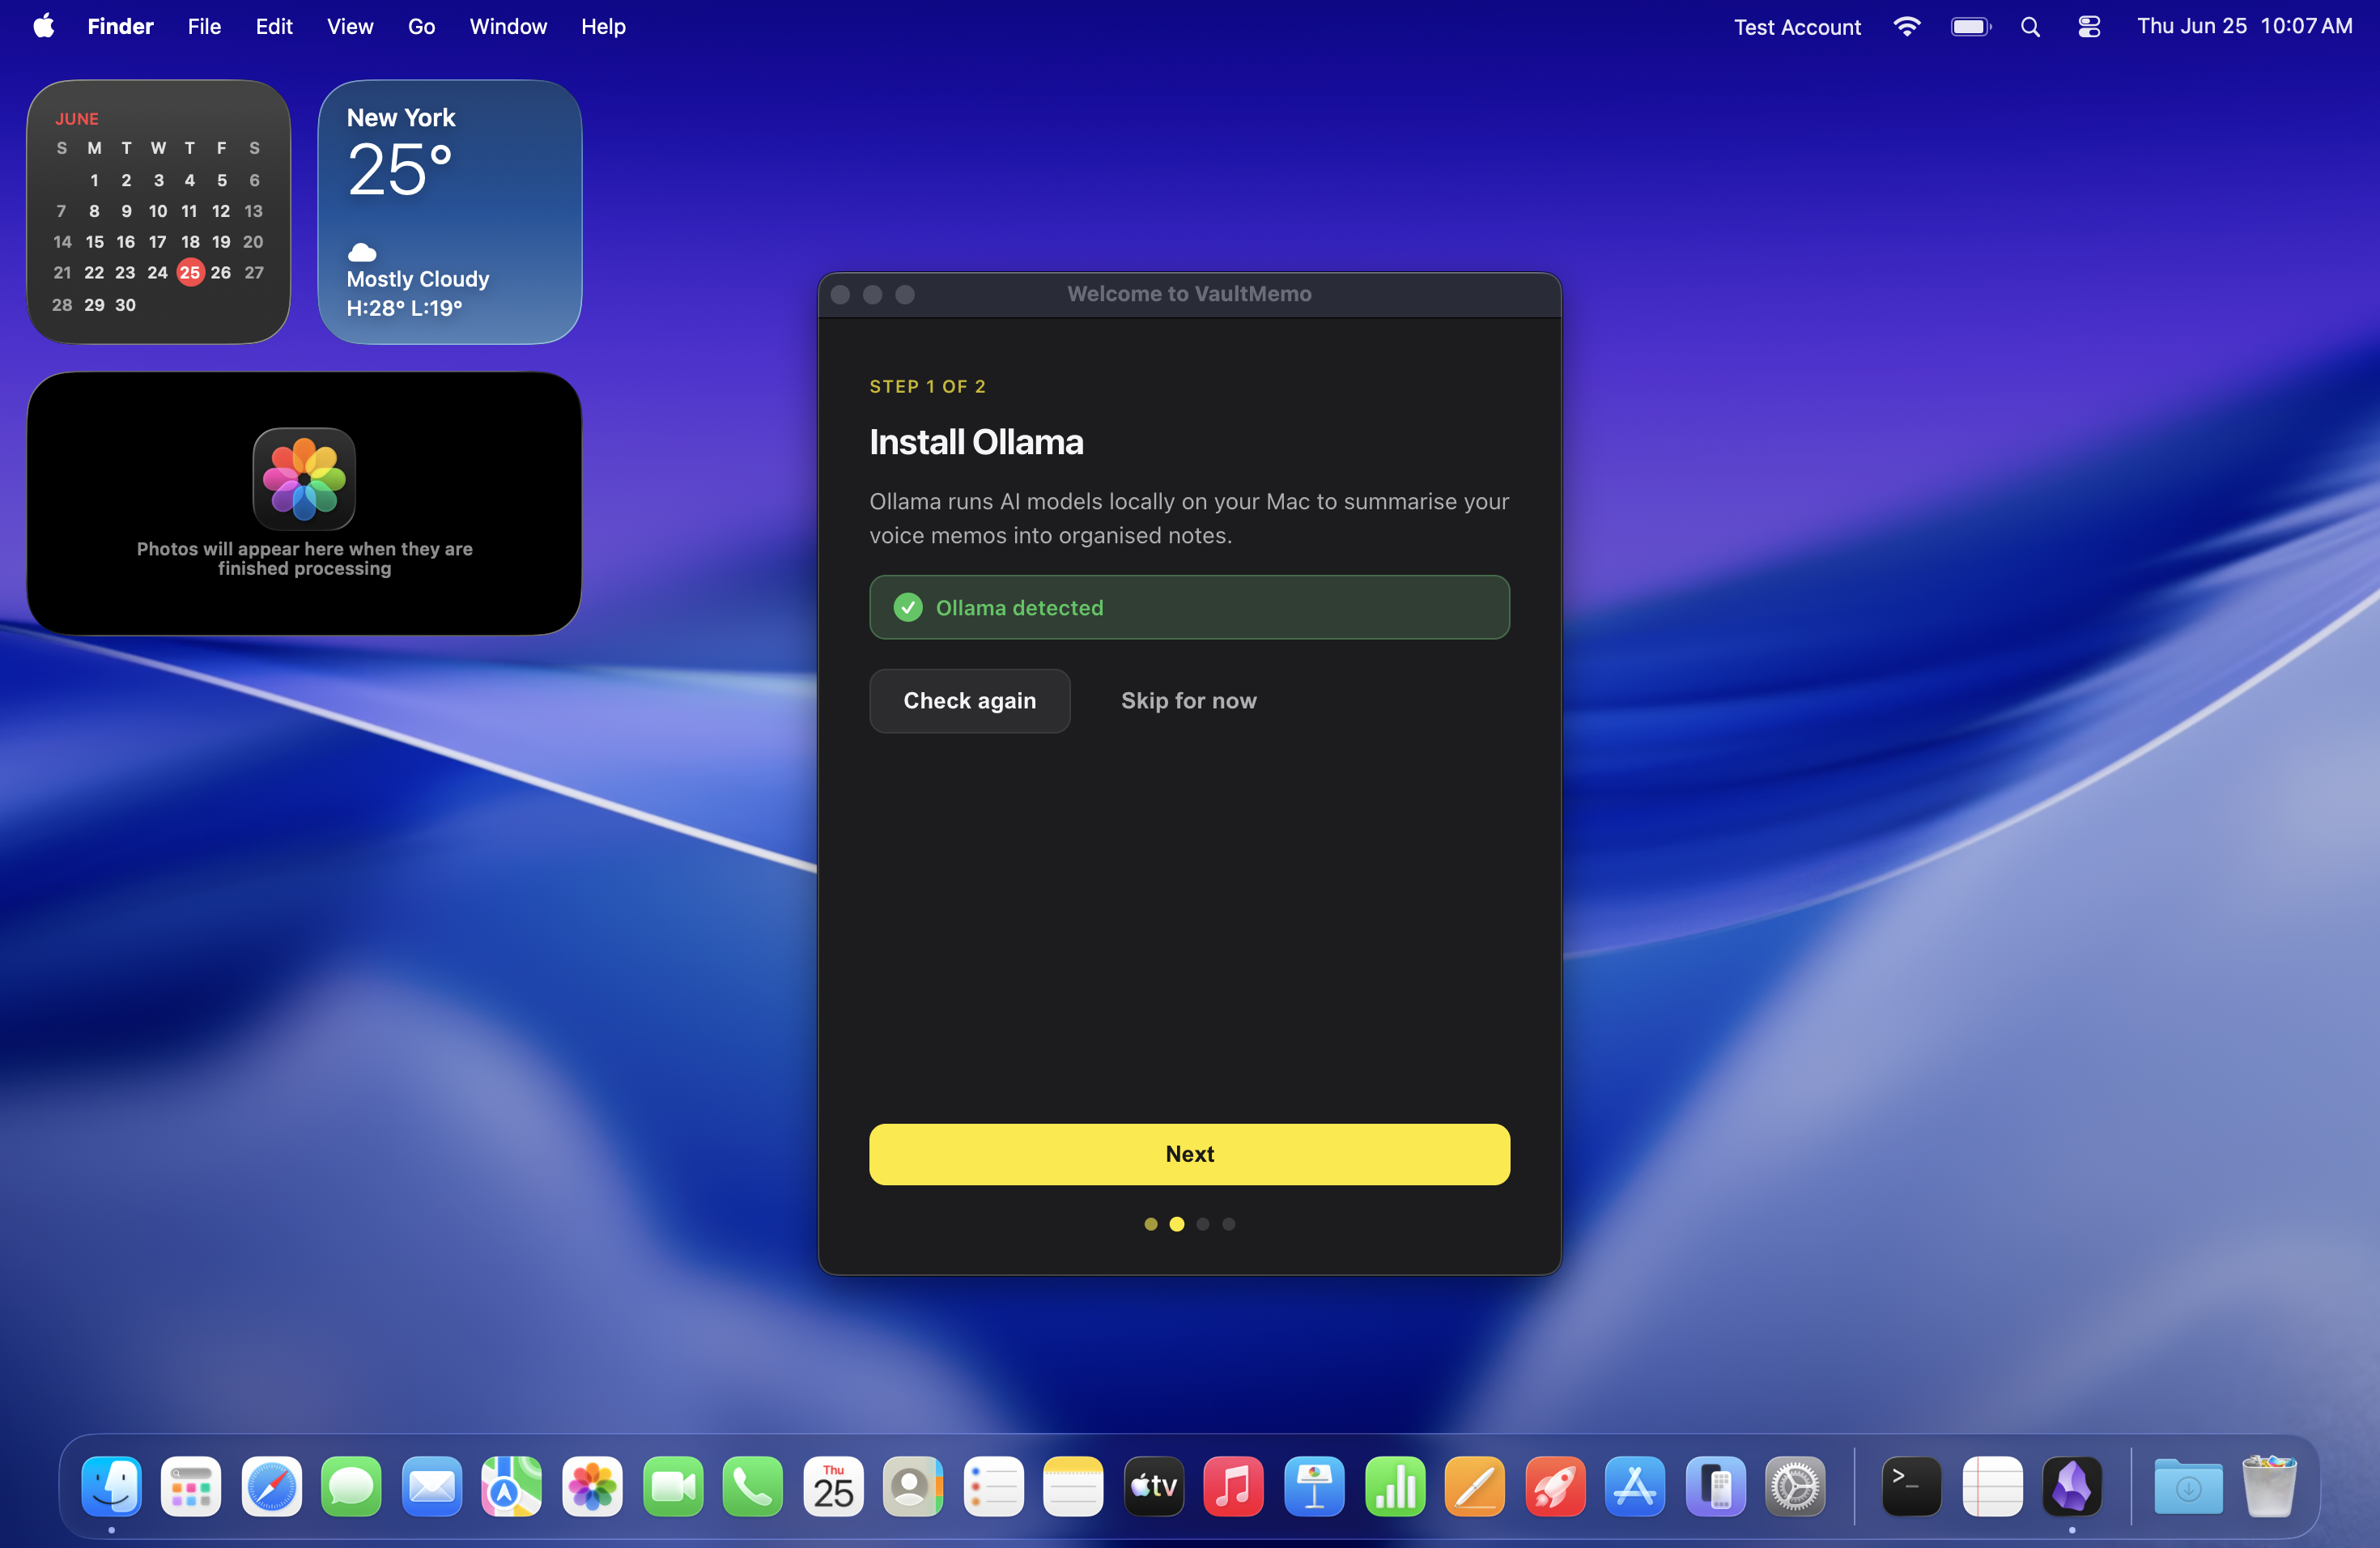Launch FaceTime from the Dock
This screenshot has width=2380, height=1548.
(x=673, y=1486)
